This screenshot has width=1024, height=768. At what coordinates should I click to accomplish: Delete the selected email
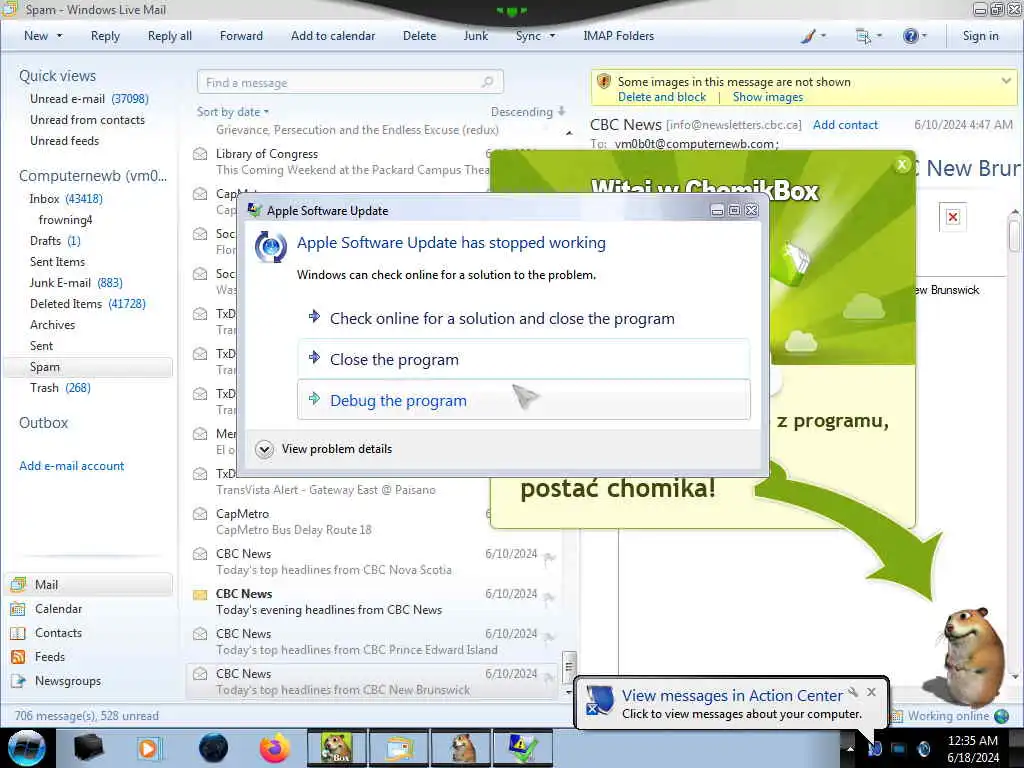pos(419,36)
